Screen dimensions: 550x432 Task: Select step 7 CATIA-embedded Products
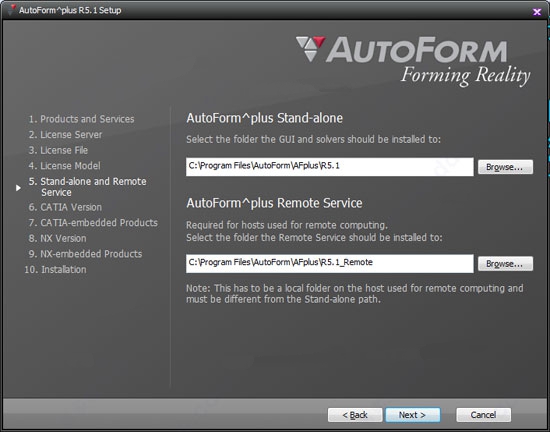point(93,223)
